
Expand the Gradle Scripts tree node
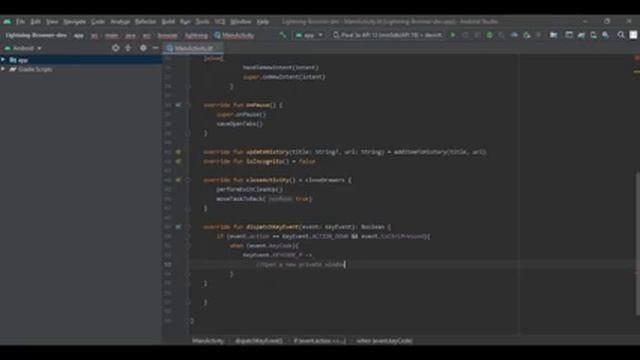pyautogui.click(x=3, y=69)
